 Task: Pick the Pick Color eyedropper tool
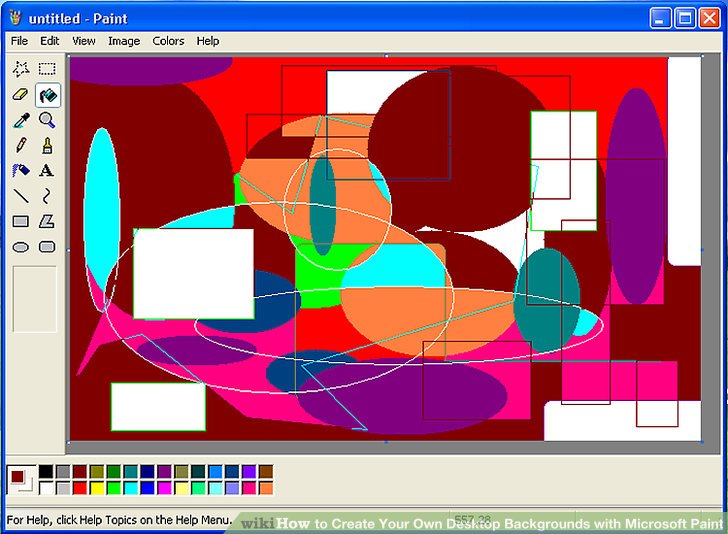[x=21, y=120]
